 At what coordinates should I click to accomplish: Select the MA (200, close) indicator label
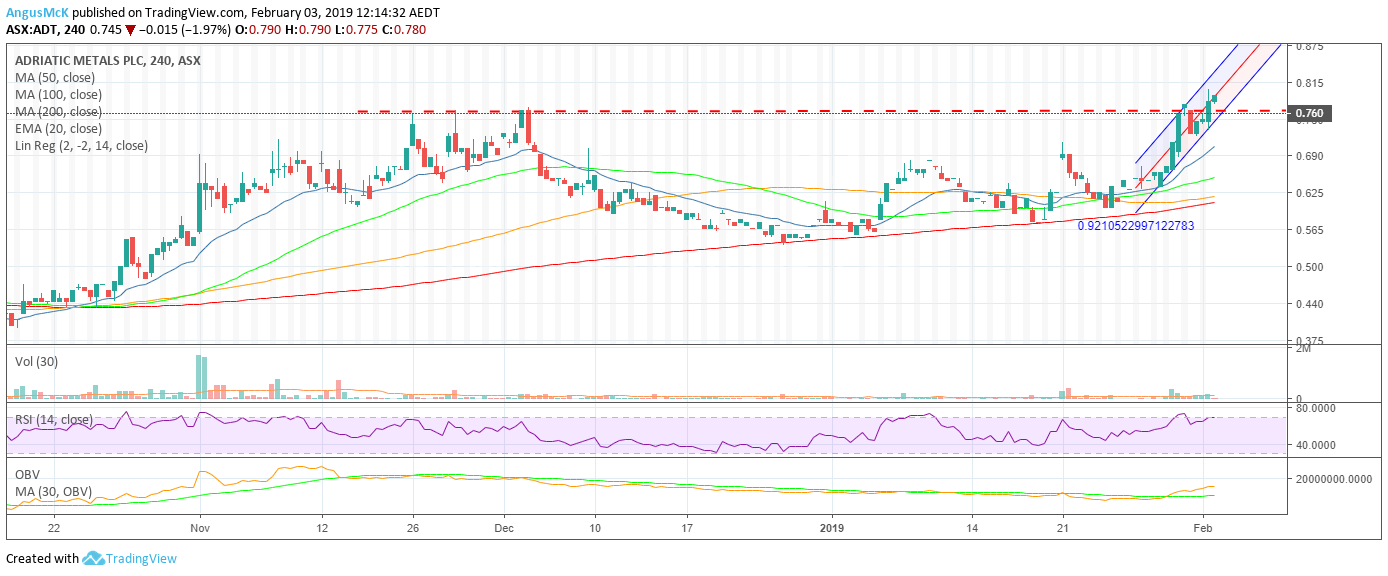(x=59, y=111)
